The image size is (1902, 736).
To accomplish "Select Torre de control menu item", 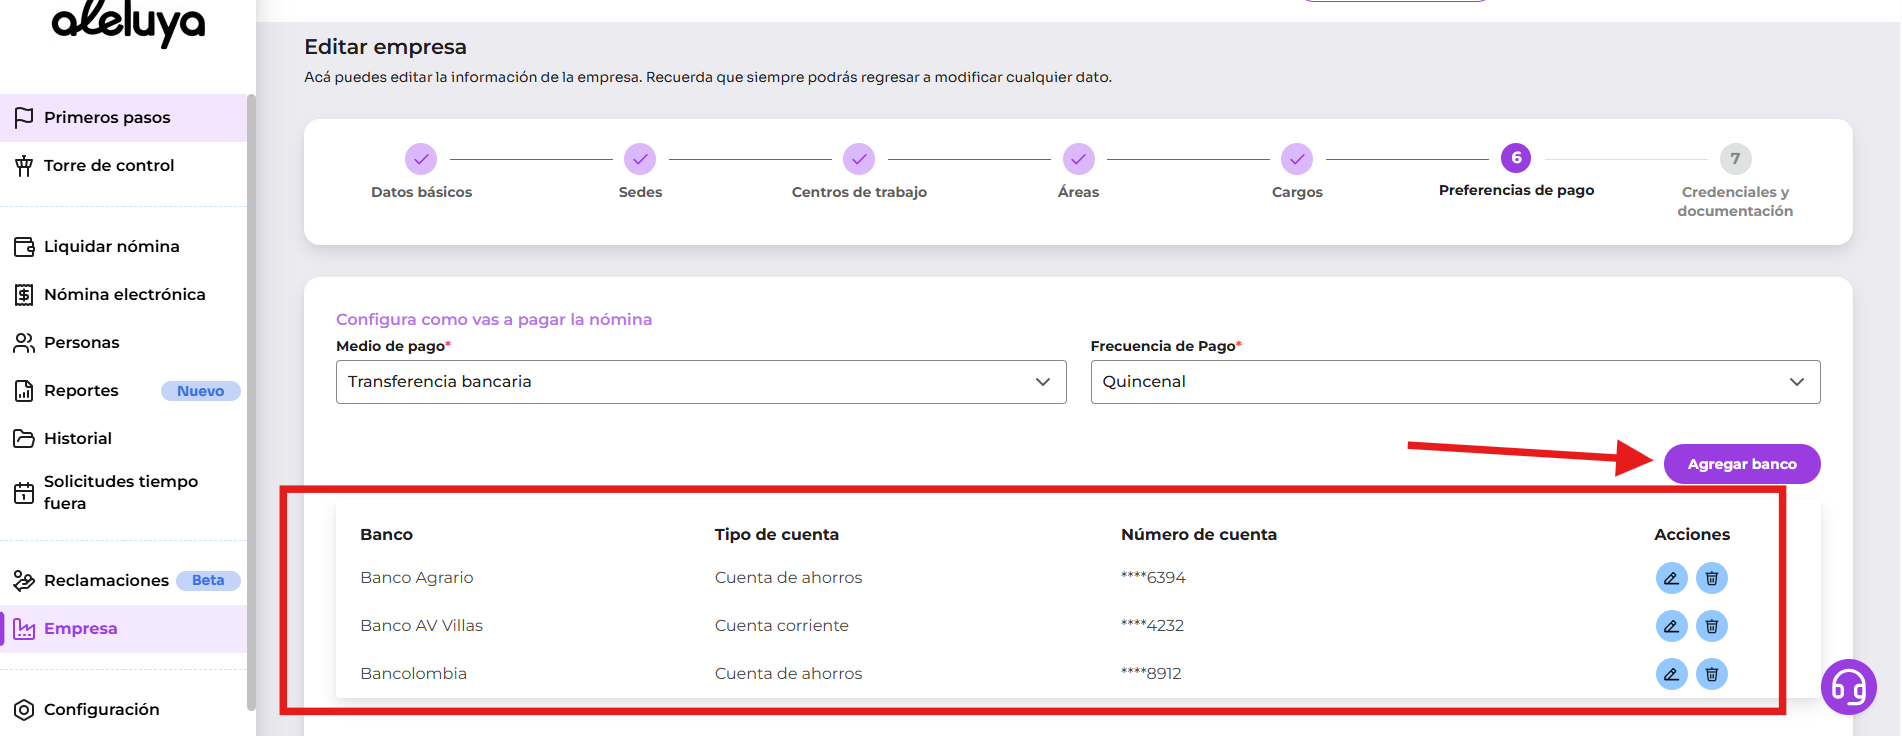I will (108, 165).
